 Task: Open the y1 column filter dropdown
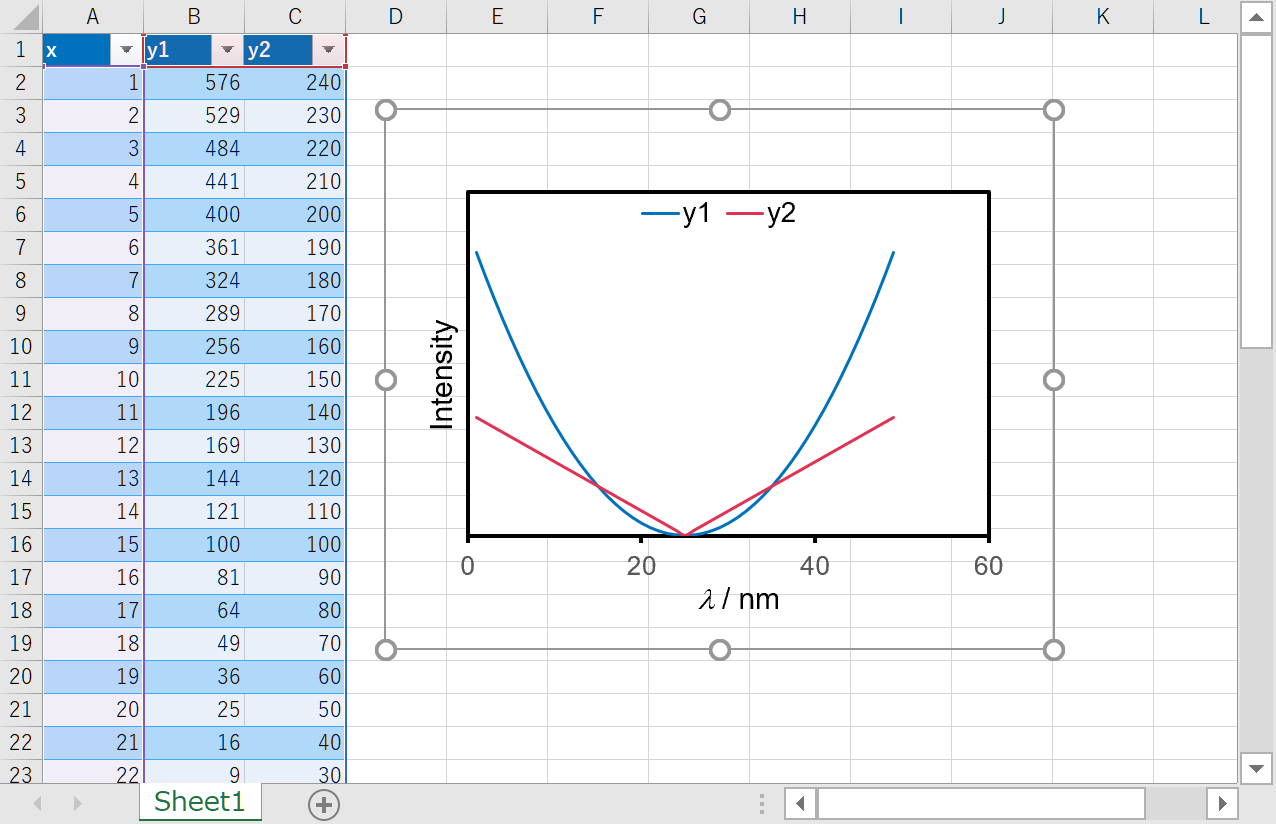click(x=227, y=50)
